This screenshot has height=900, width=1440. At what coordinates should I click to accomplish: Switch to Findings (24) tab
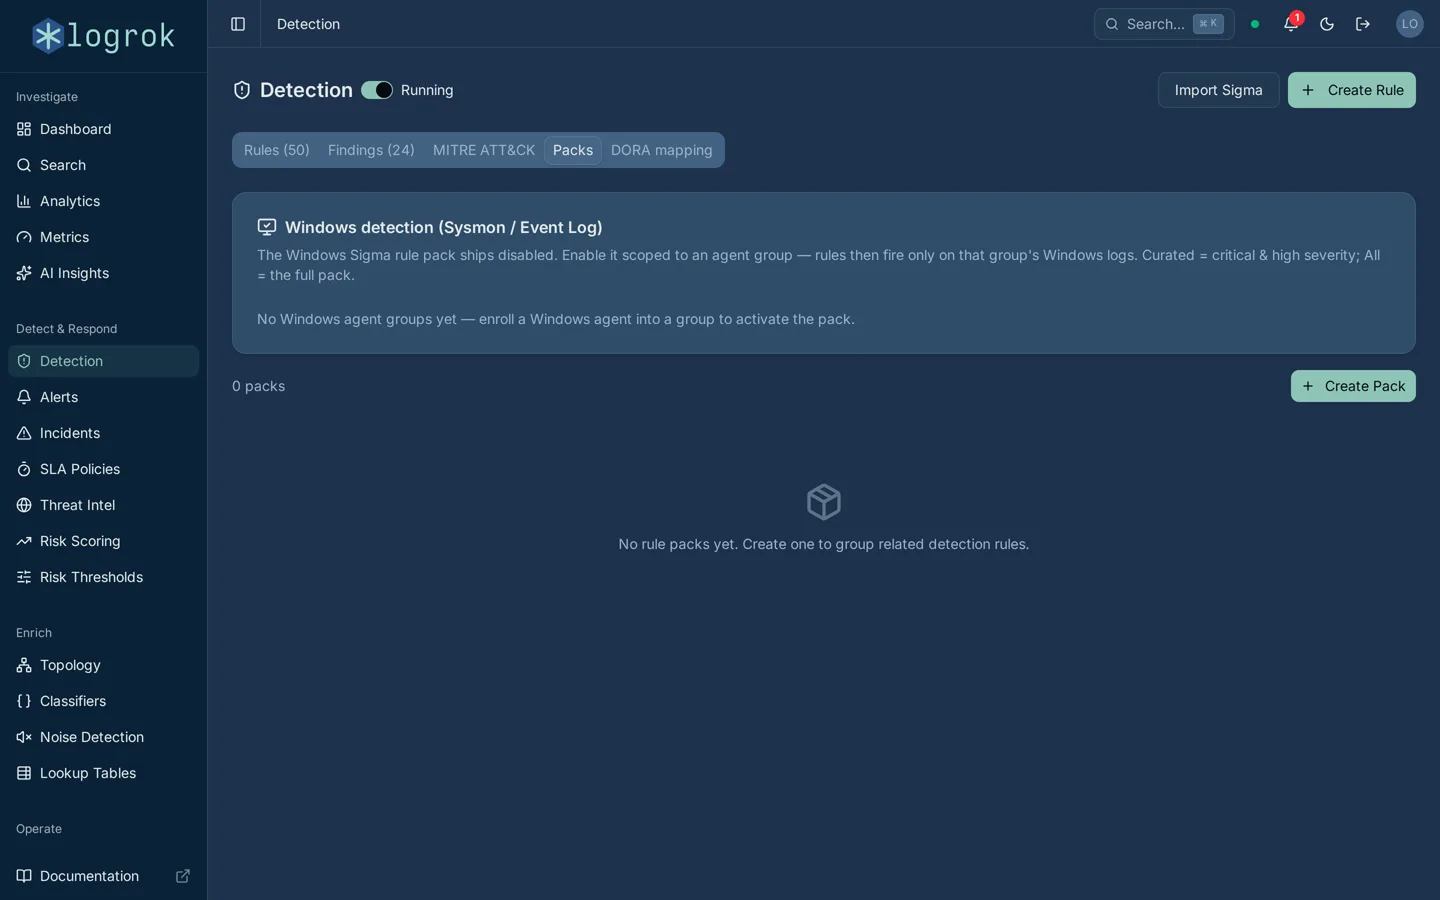pos(371,150)
